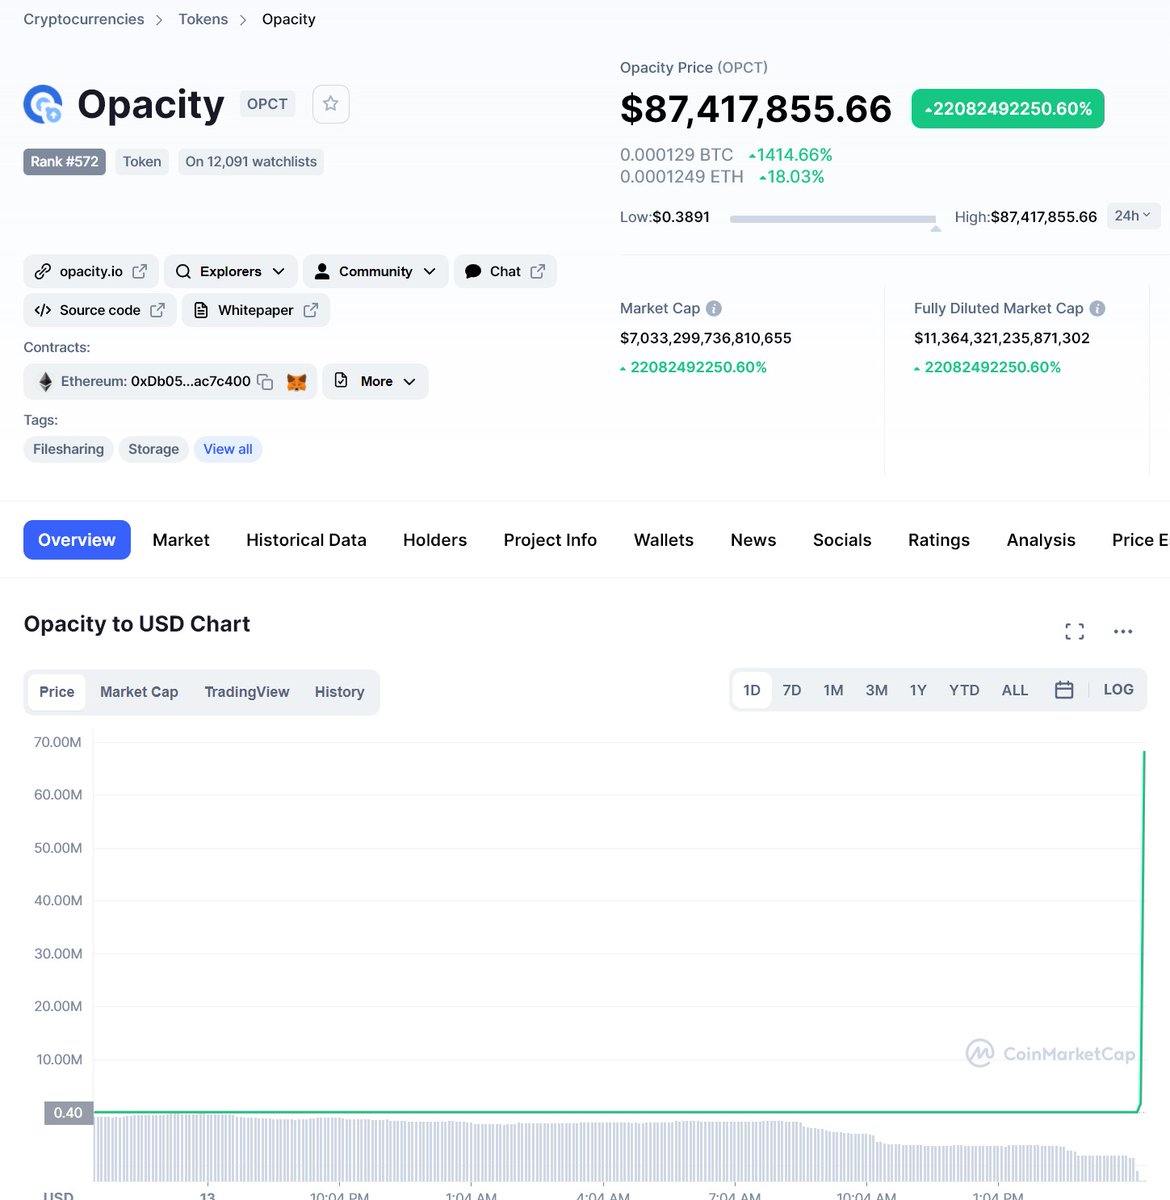Open the Source code link

pyautogui.click(x=100, y=310)
